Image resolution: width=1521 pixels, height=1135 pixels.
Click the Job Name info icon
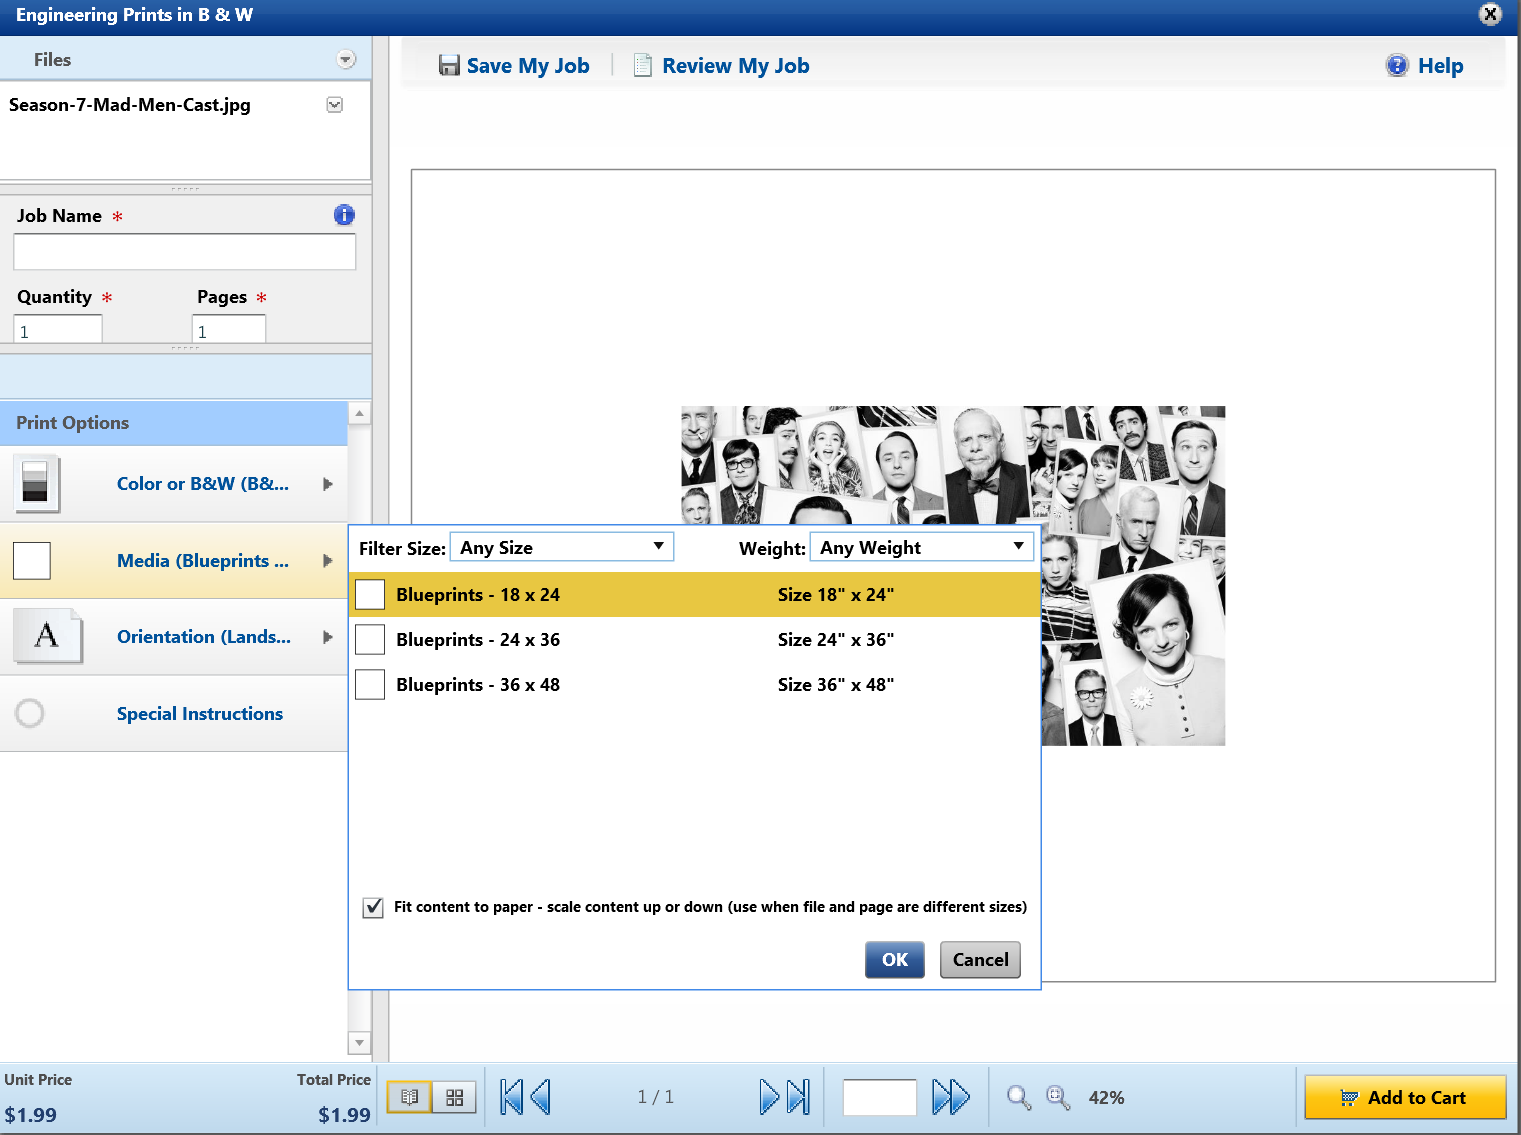344,215
